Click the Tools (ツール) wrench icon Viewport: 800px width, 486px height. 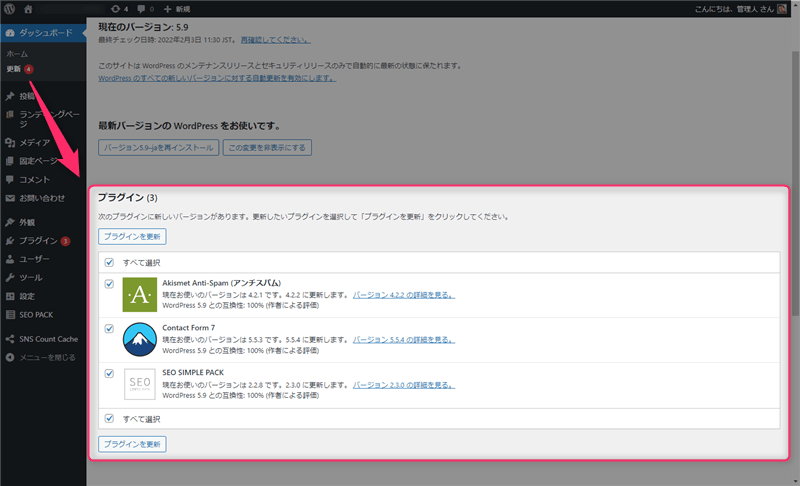coord(10,277)
